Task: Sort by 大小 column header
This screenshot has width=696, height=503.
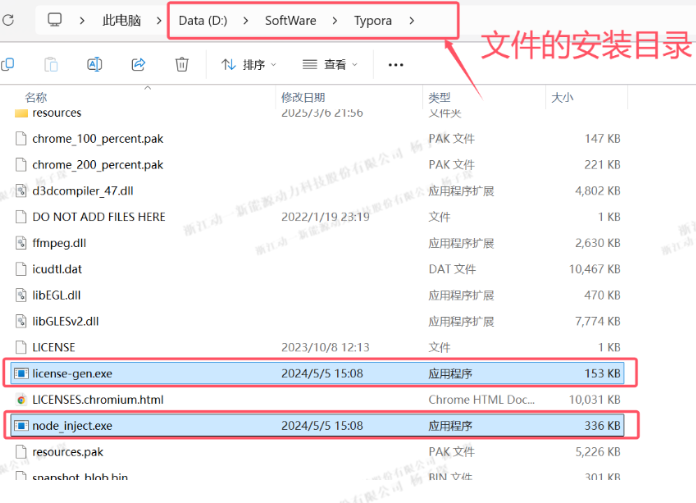Action: (x=562, y=97)
